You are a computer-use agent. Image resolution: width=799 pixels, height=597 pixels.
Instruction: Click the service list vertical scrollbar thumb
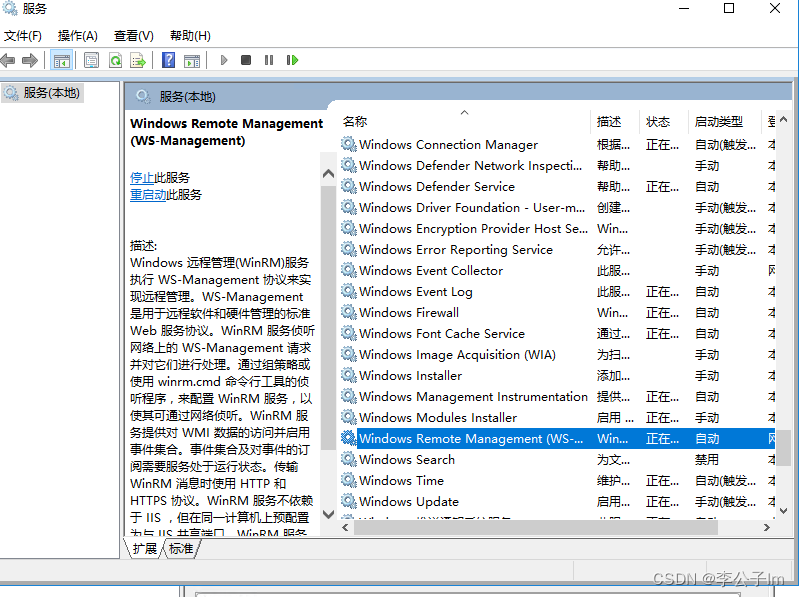784,448
